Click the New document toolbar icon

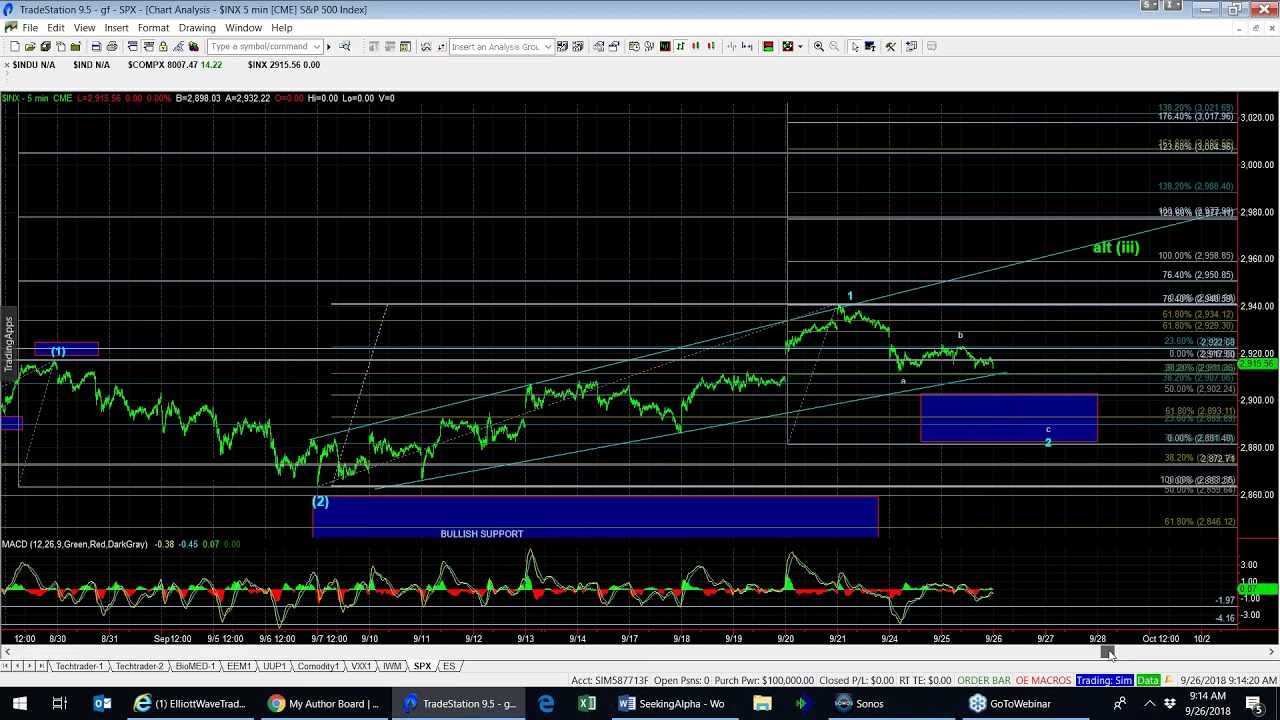click(15, 46)
